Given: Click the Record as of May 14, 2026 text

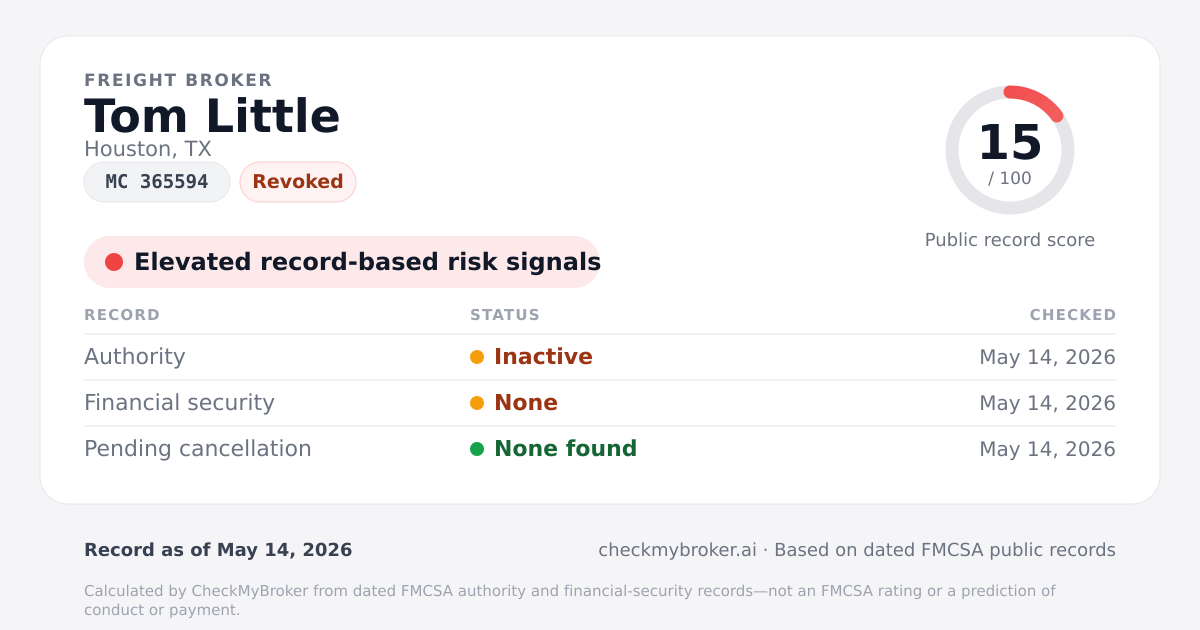Looking at the screenshot, I should (x=218, y=550).
